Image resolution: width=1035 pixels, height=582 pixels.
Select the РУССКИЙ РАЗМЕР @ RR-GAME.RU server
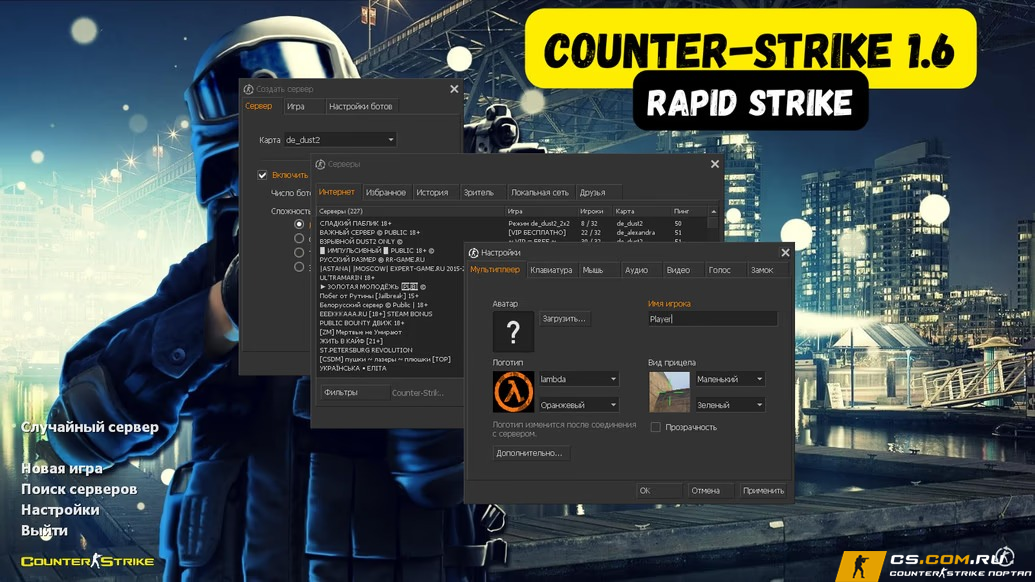391,260
